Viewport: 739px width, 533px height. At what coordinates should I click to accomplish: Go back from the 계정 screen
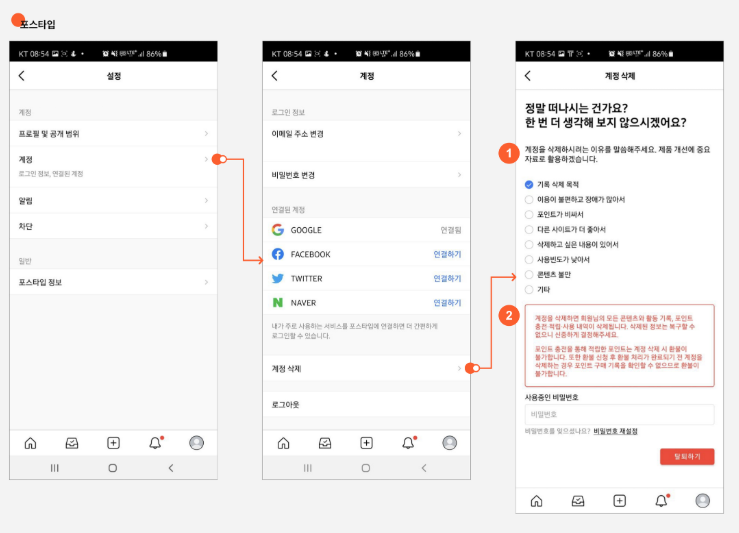coord(275,75)
